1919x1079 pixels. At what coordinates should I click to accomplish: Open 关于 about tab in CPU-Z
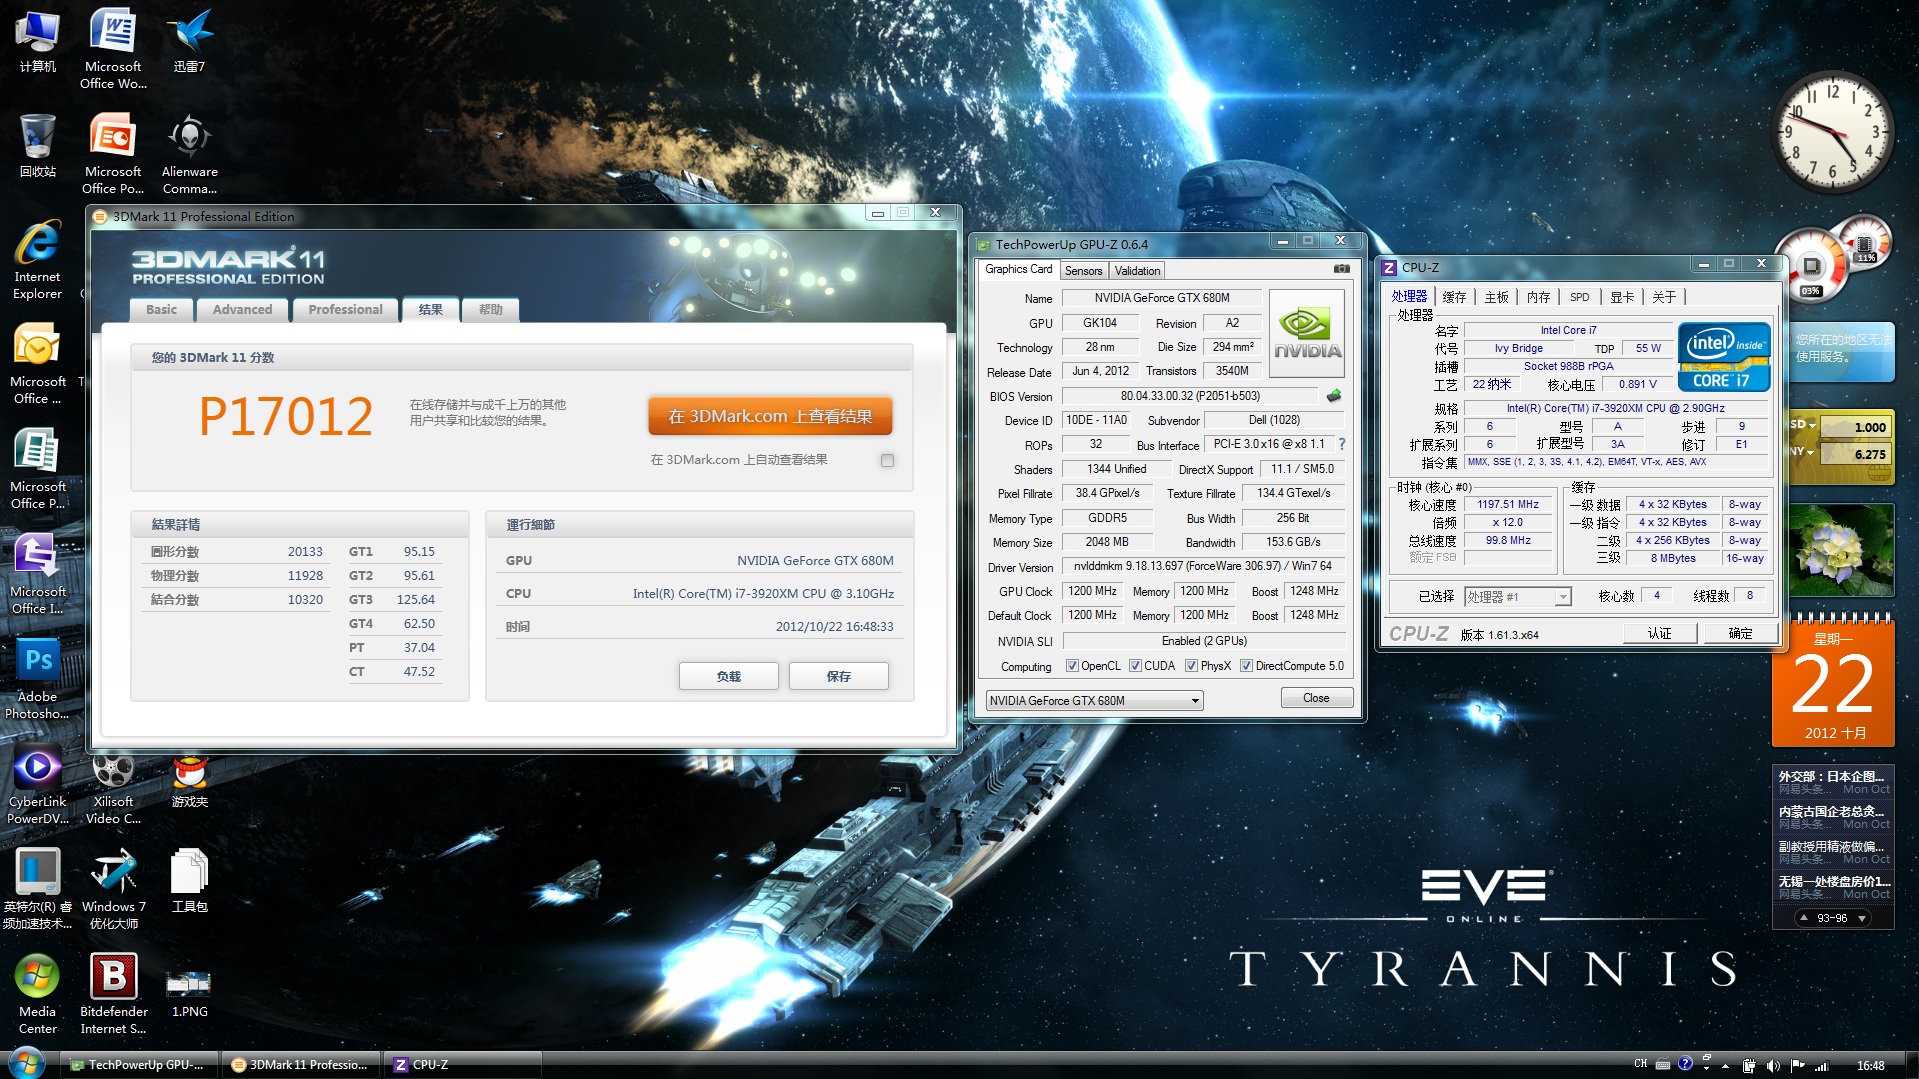click(1663, 297)
